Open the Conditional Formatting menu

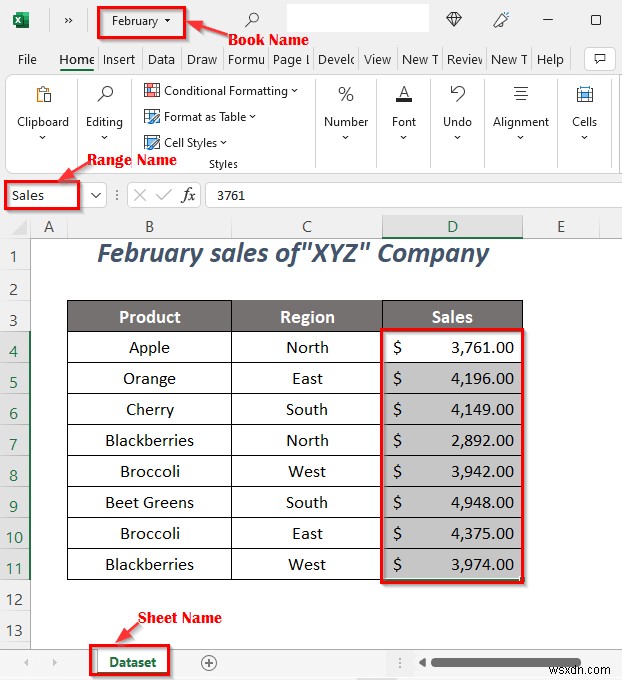[x=221, y=91]
